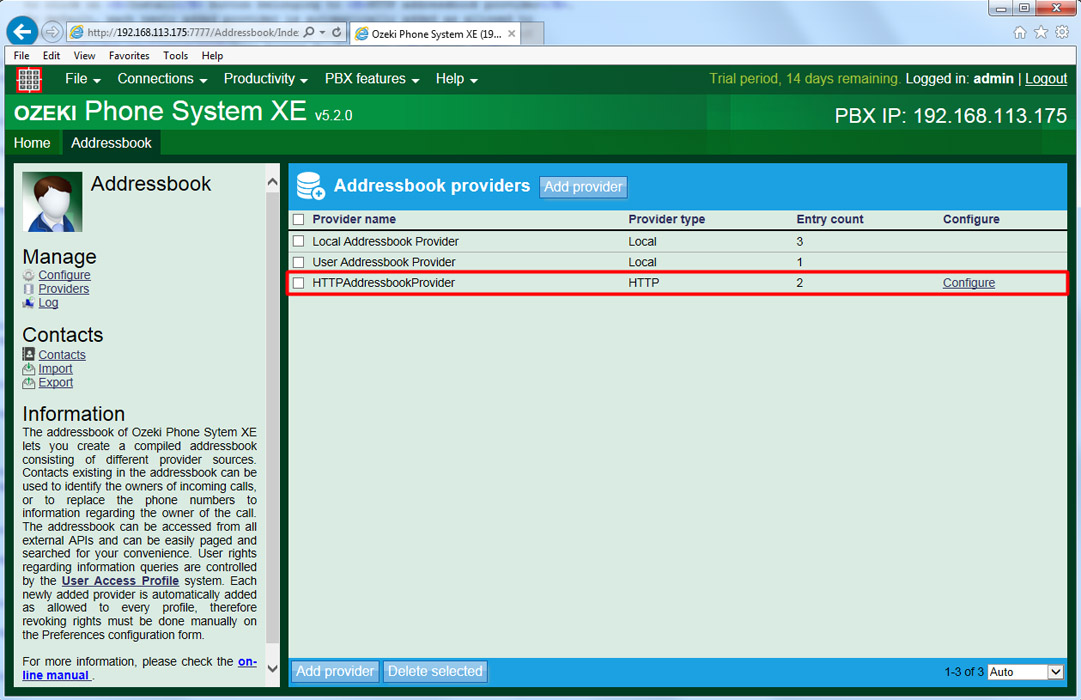Click the search magnifier in address bar
The image size is (1081, 700).
[x=309, y=32]
